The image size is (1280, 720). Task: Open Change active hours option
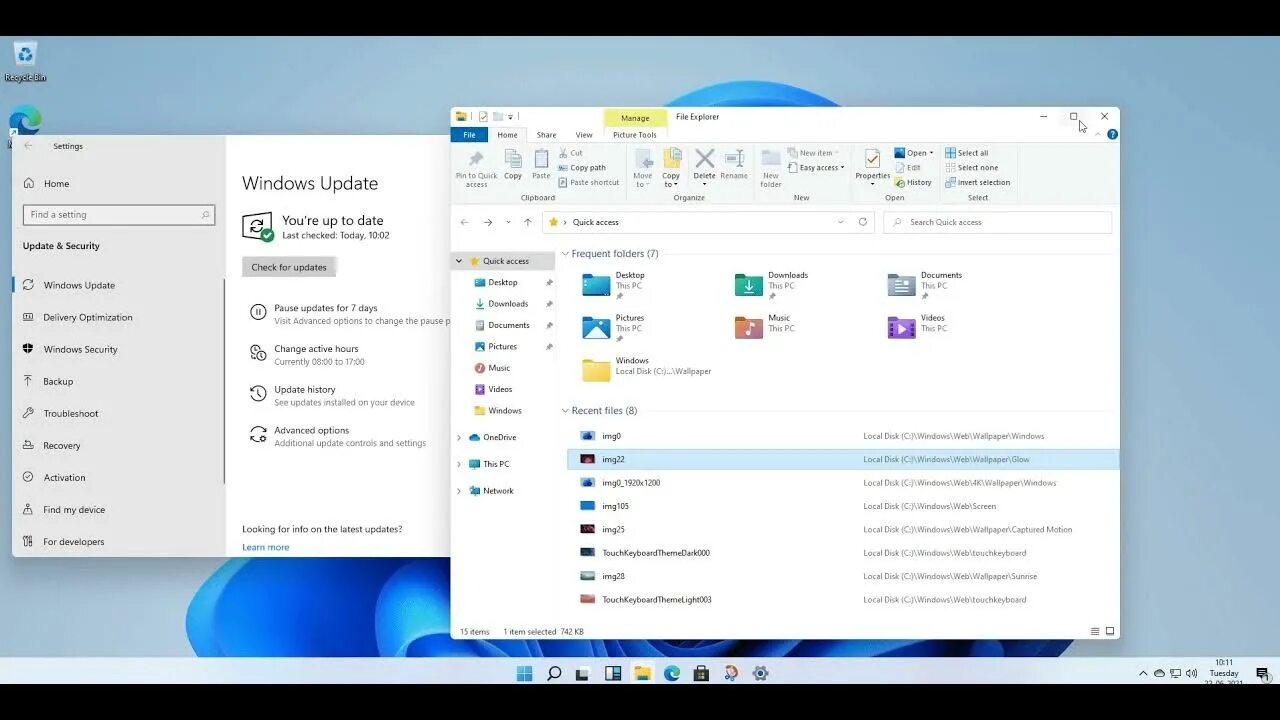(316, 349)
